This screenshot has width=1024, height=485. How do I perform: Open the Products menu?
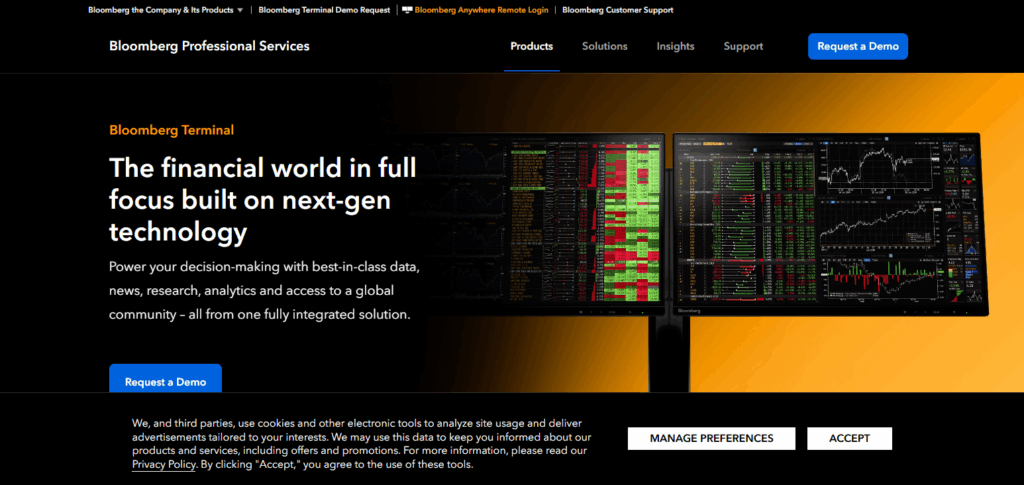click(x=532, y=46)
